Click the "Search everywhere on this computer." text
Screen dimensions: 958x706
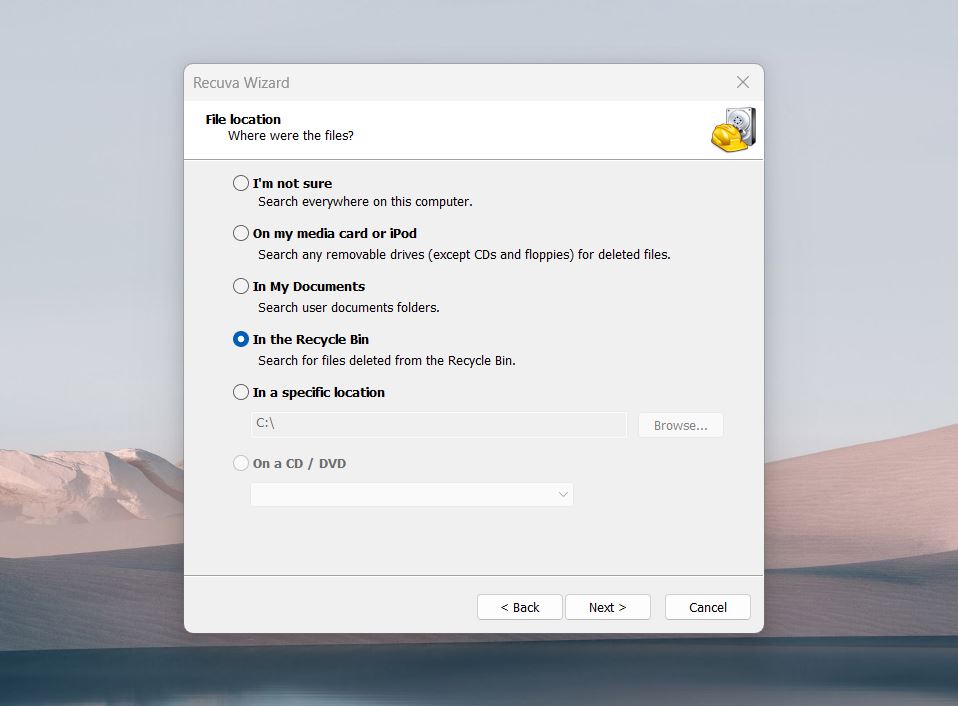(365, 202)
